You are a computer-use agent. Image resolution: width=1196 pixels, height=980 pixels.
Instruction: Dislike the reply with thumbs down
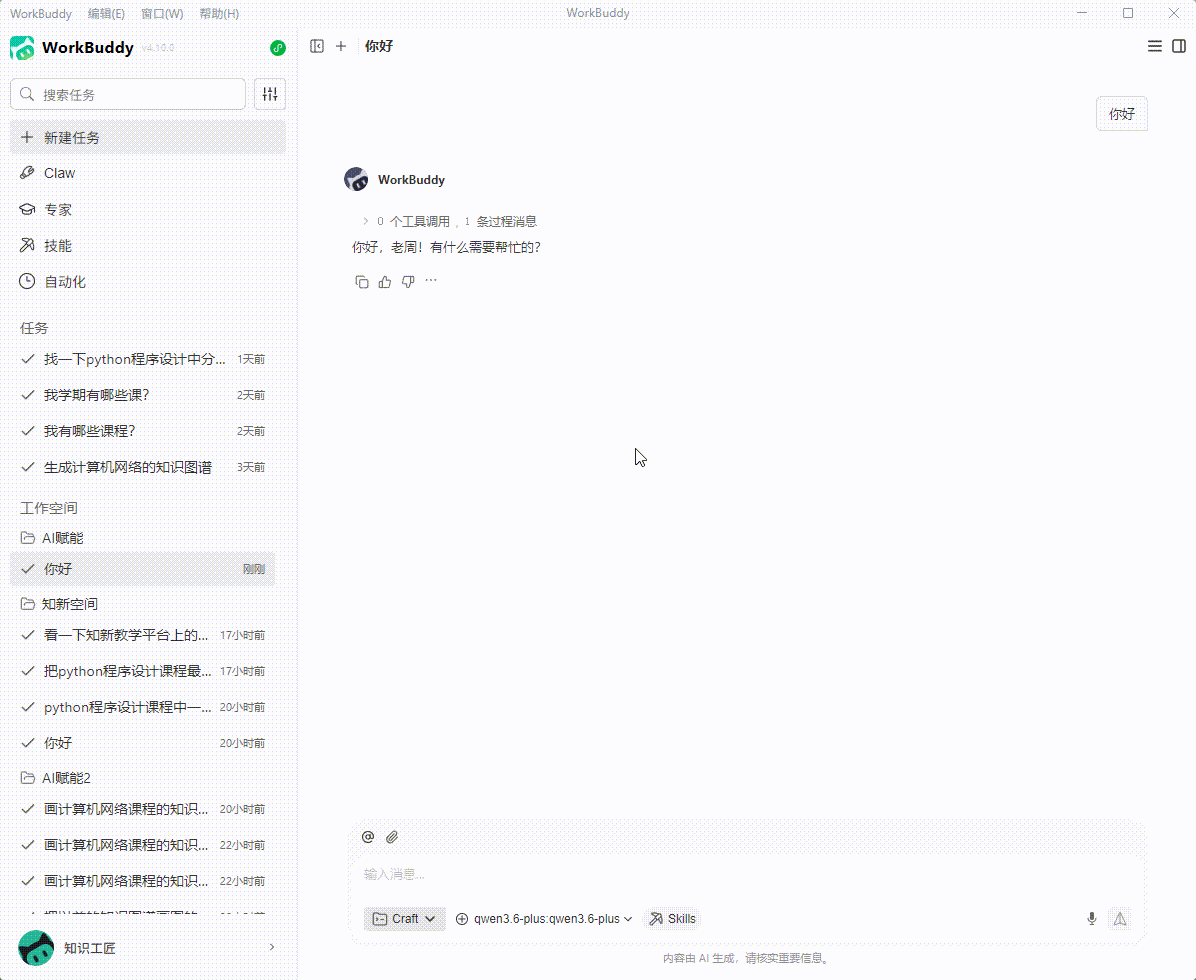(x=407, y=281)
